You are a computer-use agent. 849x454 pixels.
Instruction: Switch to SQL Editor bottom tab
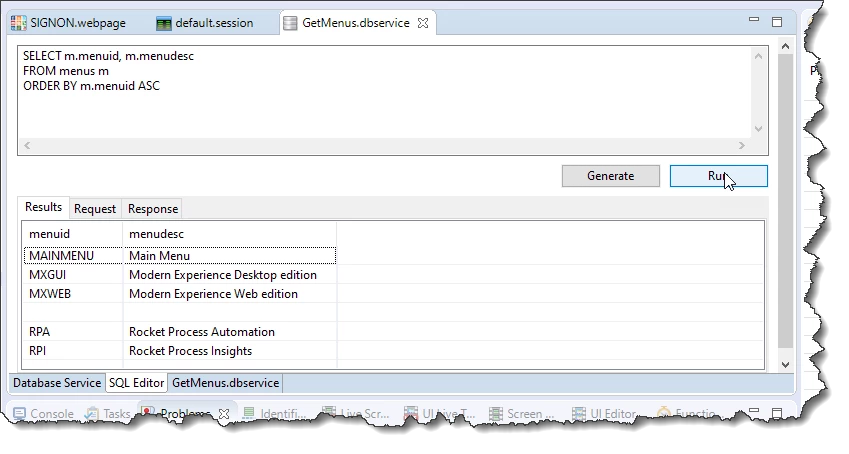(x=136, y=383)
